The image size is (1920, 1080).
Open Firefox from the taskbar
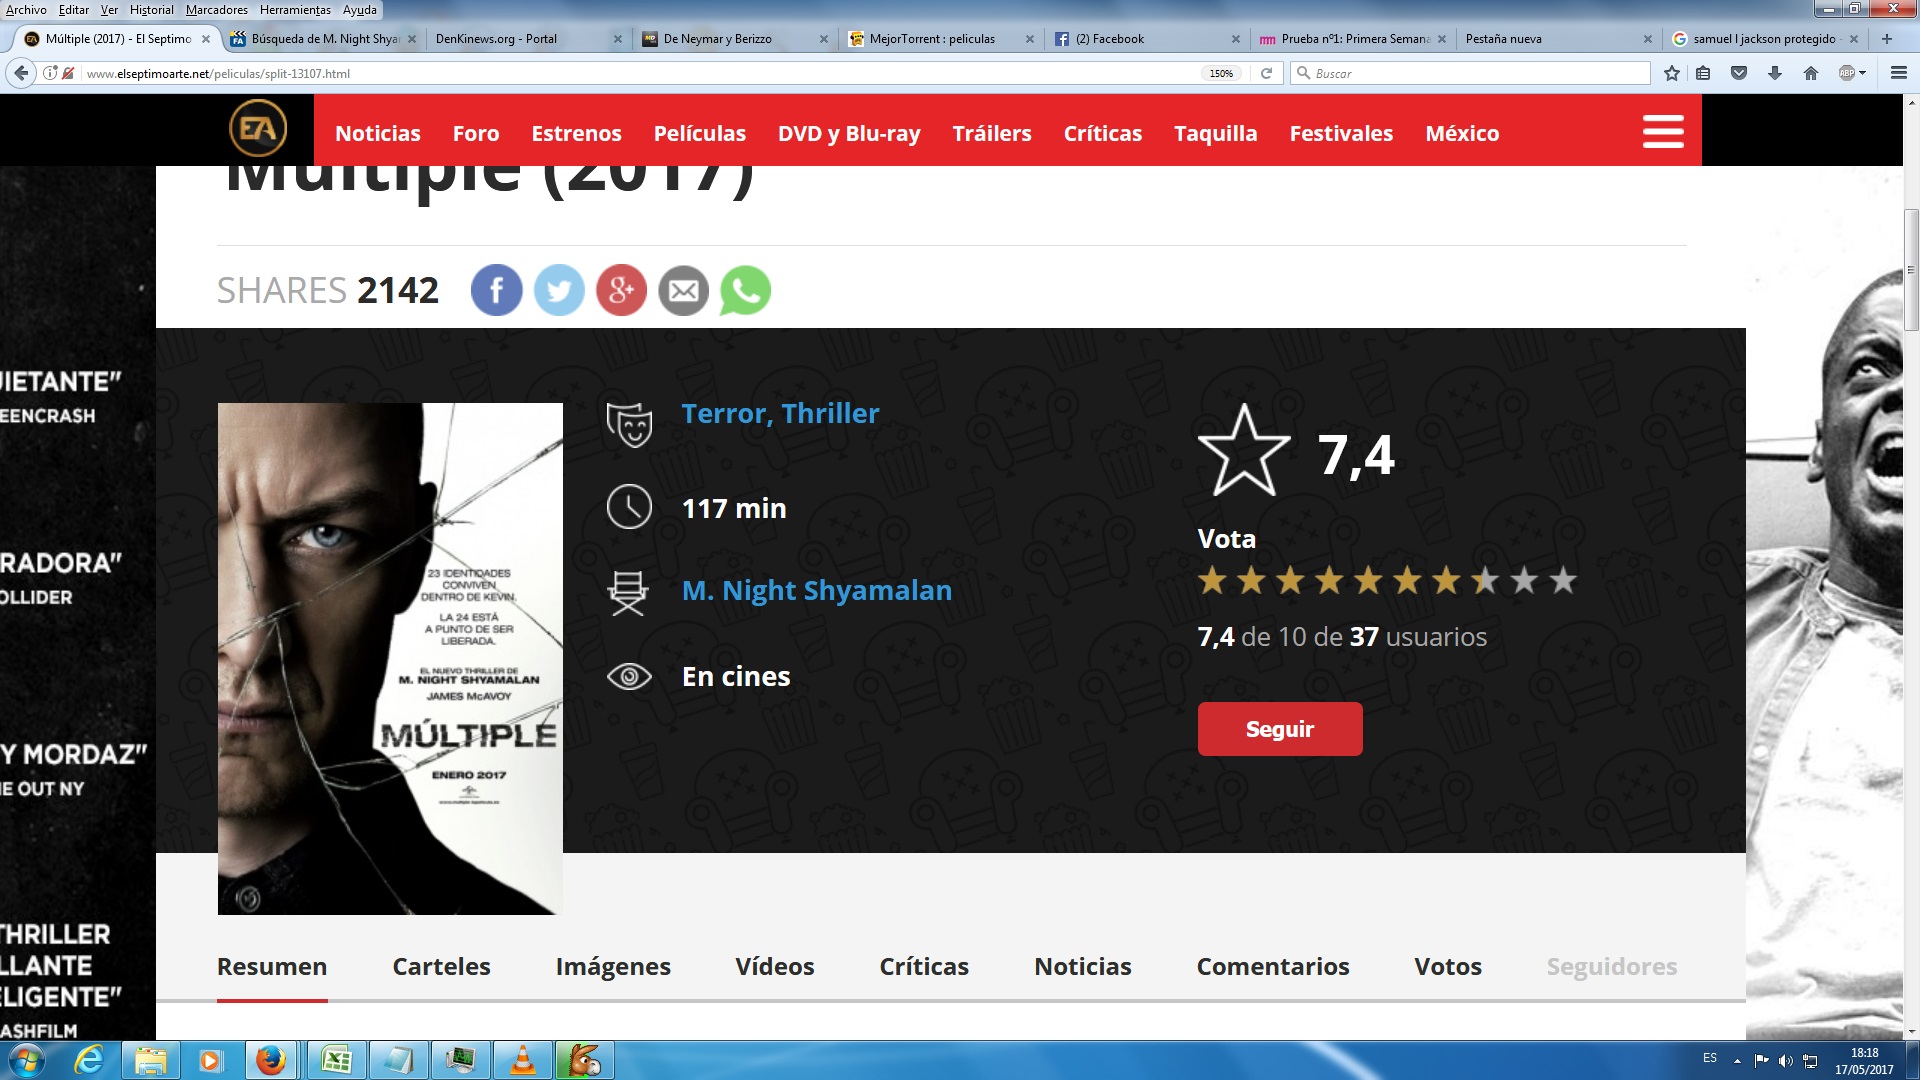pyautogui.click(x=270, y=1060)
